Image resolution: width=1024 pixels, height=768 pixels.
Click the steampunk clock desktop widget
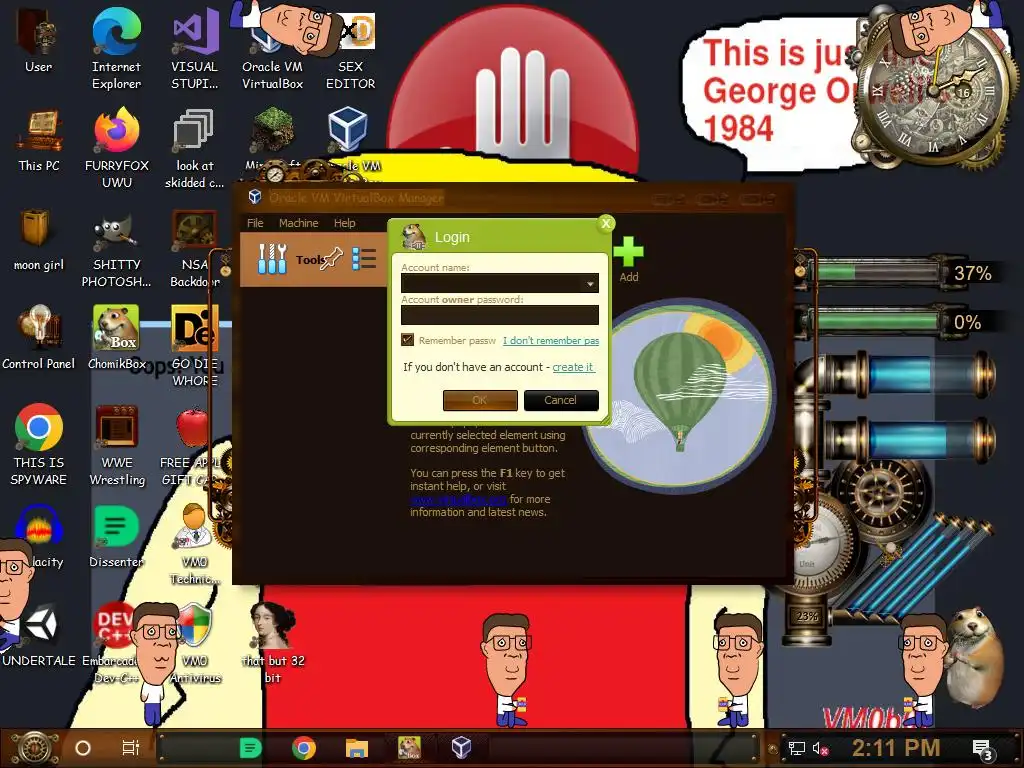point(932,93)
